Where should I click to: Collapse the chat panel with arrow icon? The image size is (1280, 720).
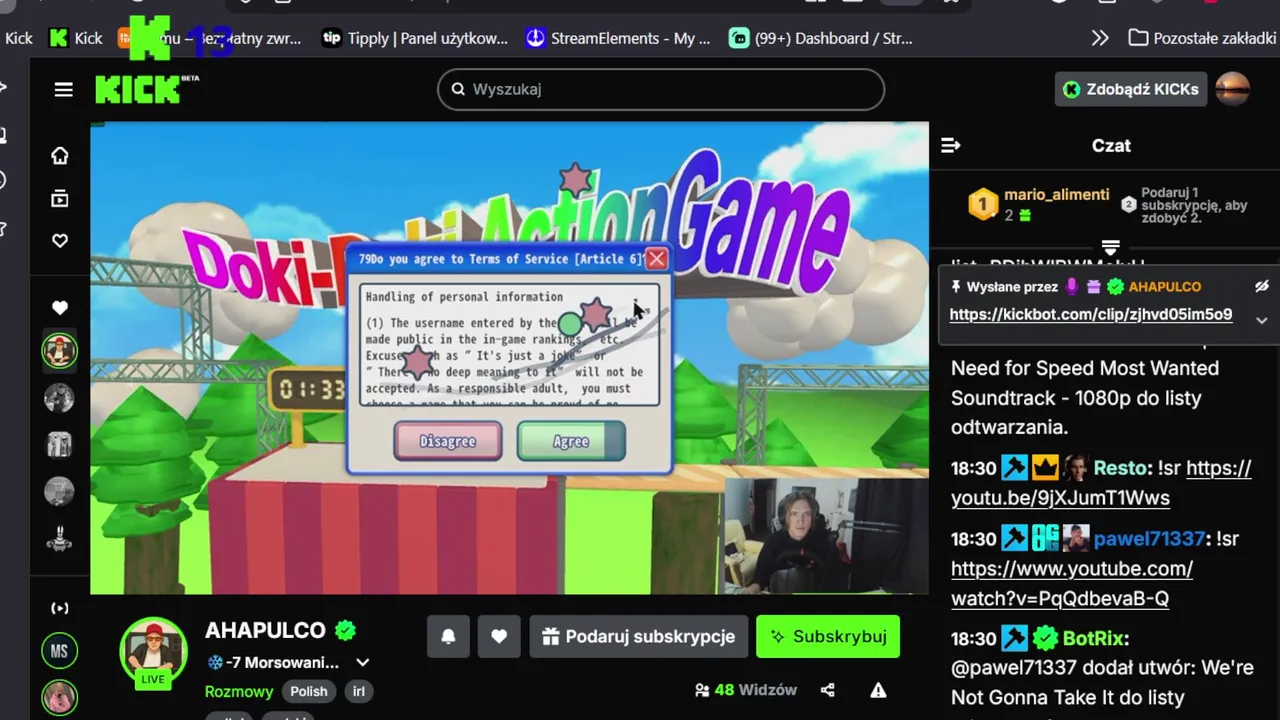point(951,146)
